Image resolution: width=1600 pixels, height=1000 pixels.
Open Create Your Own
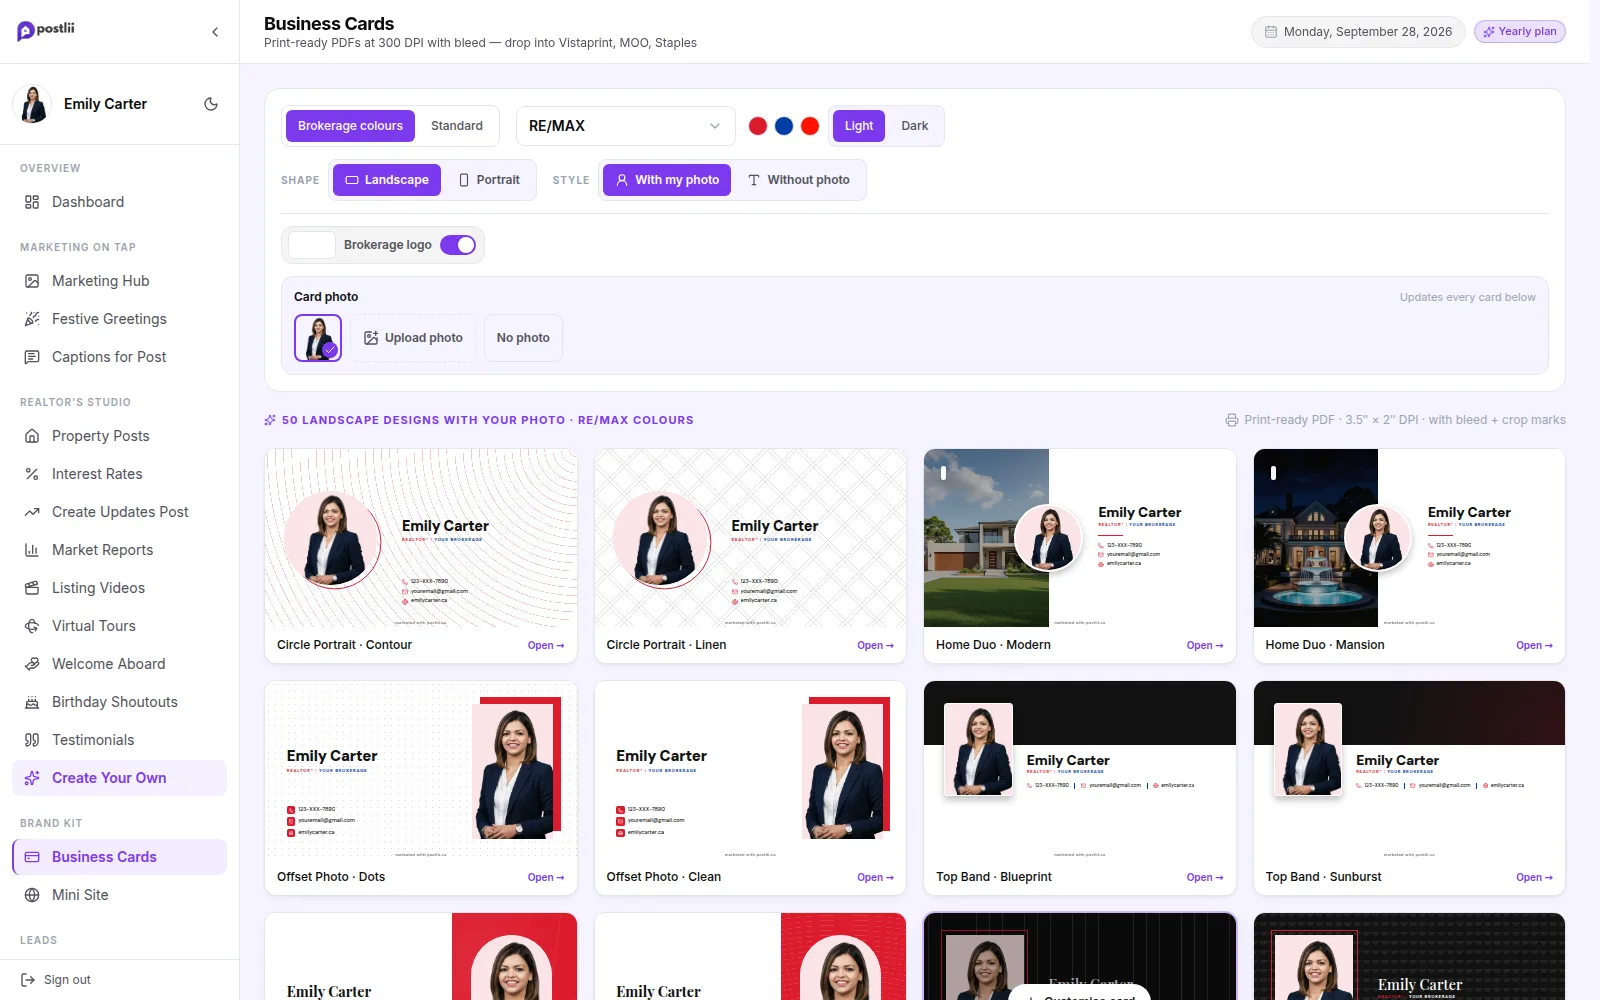pyautogui.click(x=119, y=778)
